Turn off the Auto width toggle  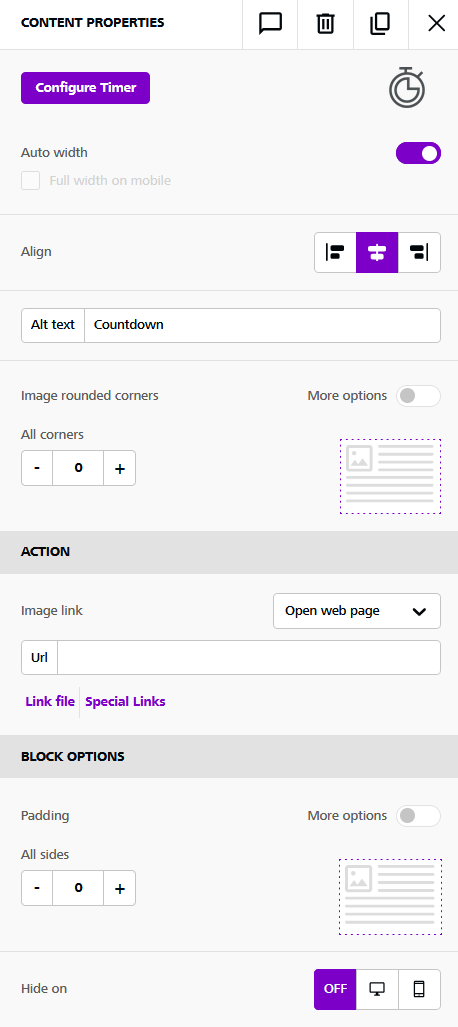418,153
